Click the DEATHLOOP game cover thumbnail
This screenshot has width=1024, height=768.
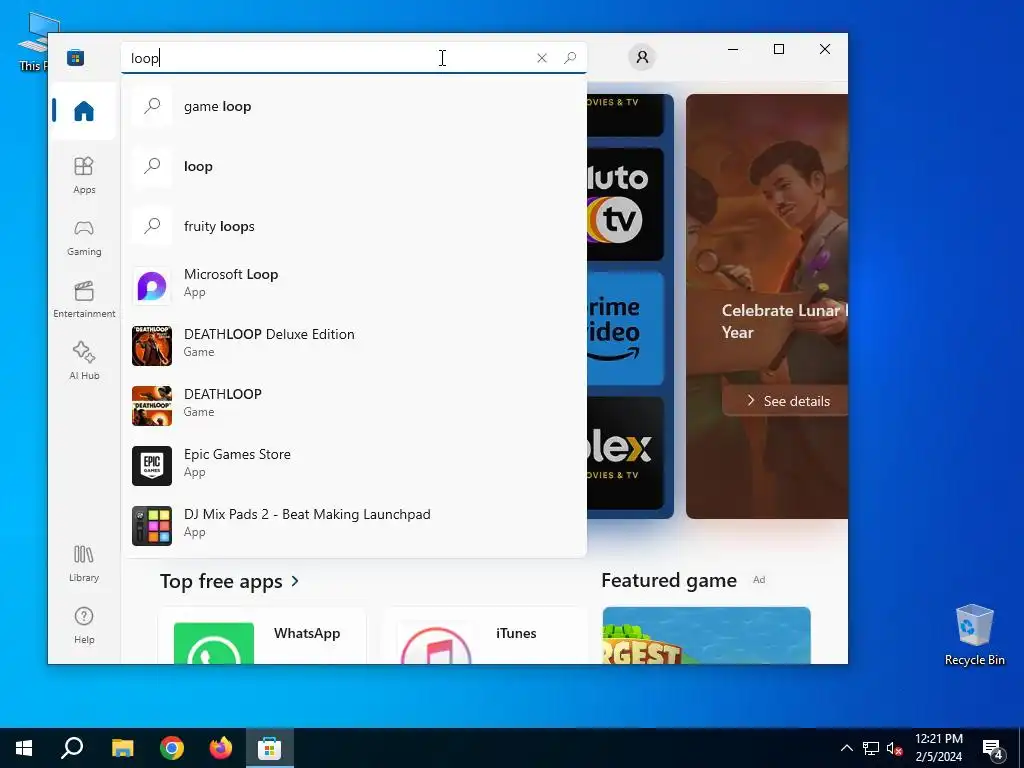point(152,406)
